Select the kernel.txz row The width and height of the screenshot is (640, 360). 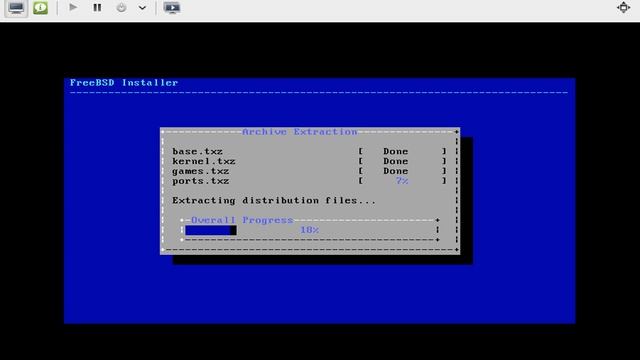[309, 161]
